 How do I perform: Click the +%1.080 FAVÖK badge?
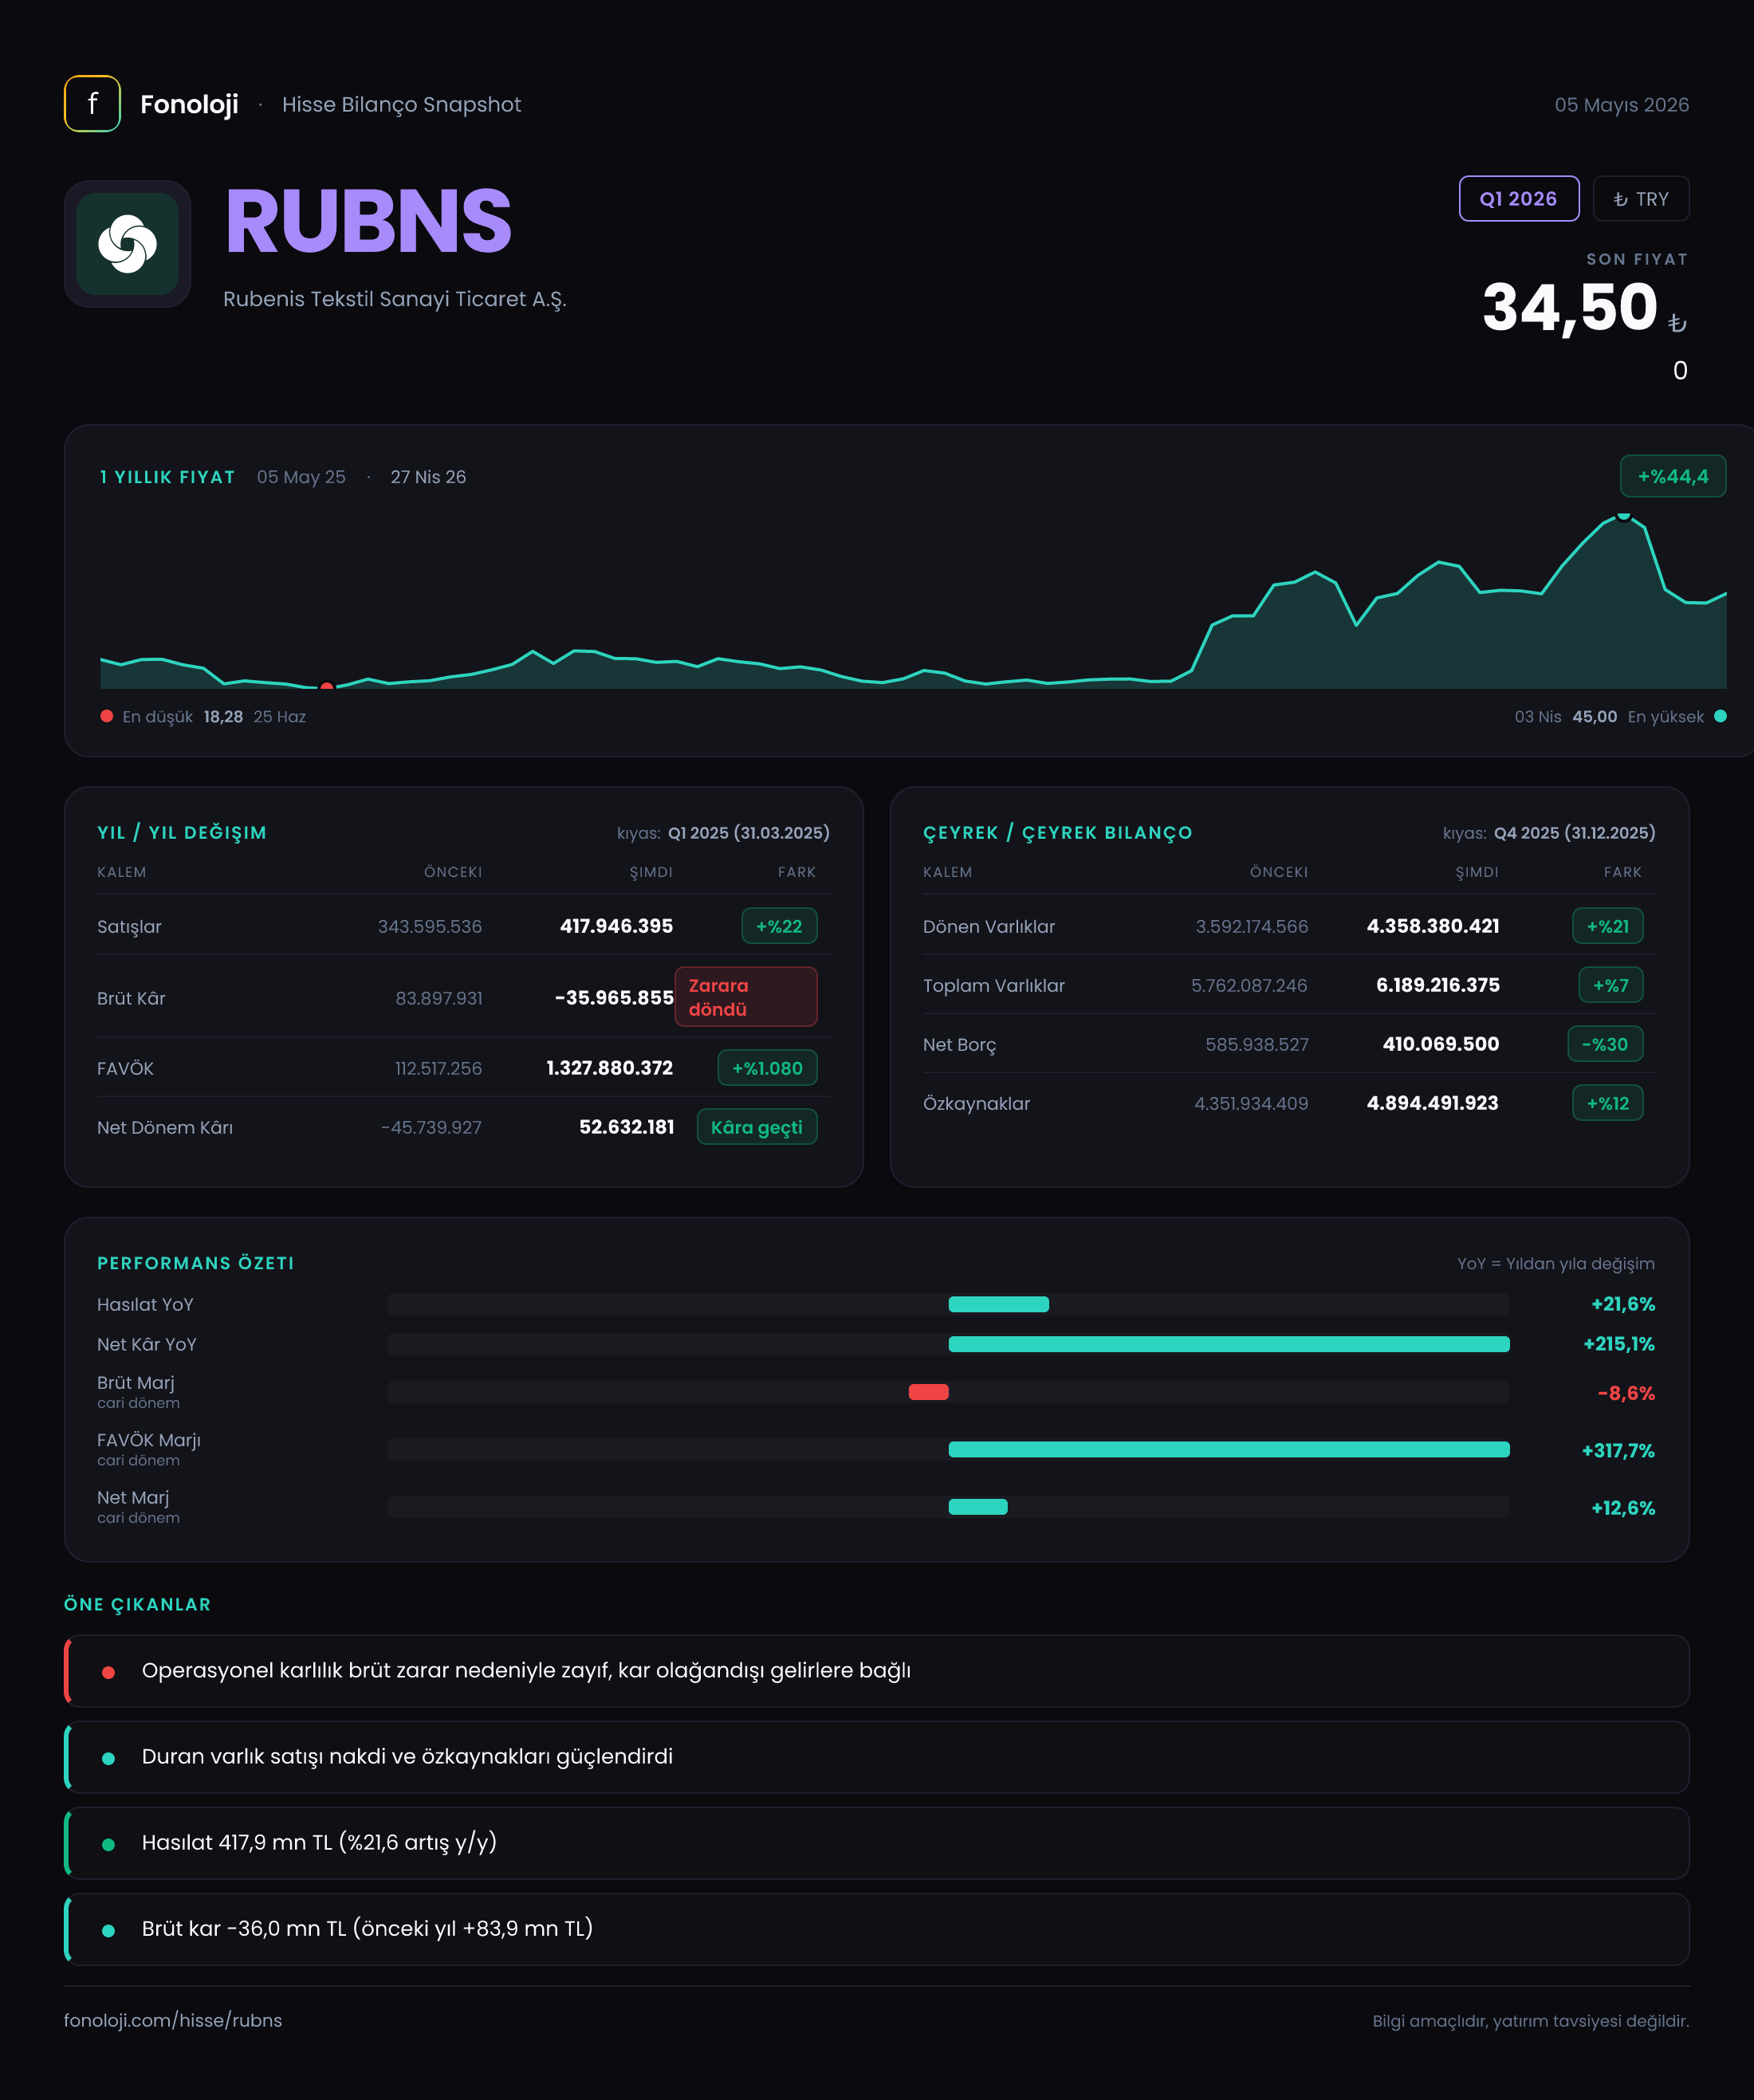click(x=767, y=1068)
